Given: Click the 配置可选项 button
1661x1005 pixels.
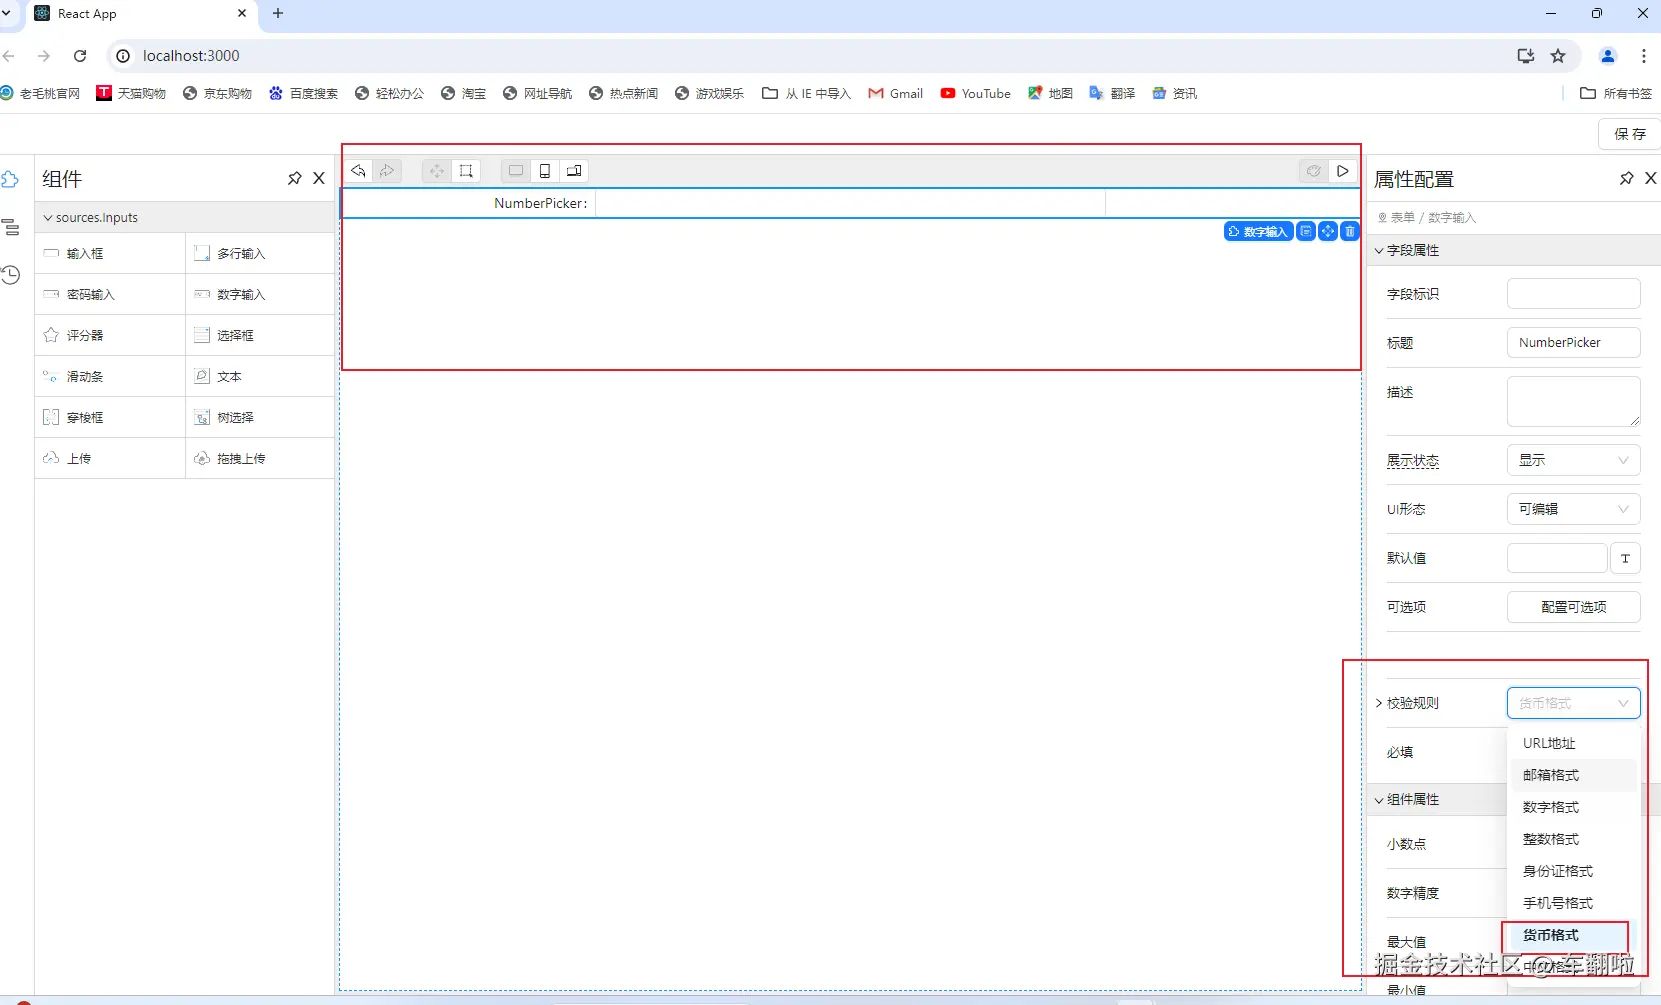Looking at the screenshot, I should pos(1573,607).
